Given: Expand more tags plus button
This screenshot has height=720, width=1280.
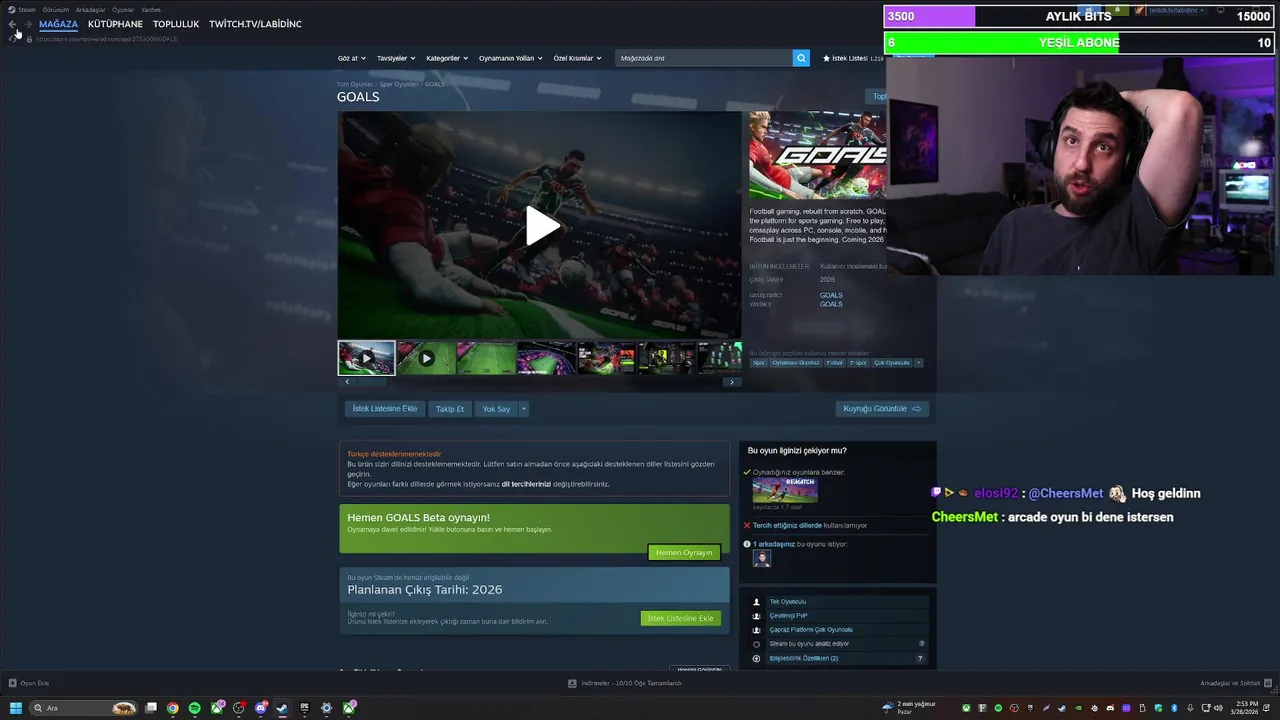Looking at the screenshot, I should (x=918, y=363).
